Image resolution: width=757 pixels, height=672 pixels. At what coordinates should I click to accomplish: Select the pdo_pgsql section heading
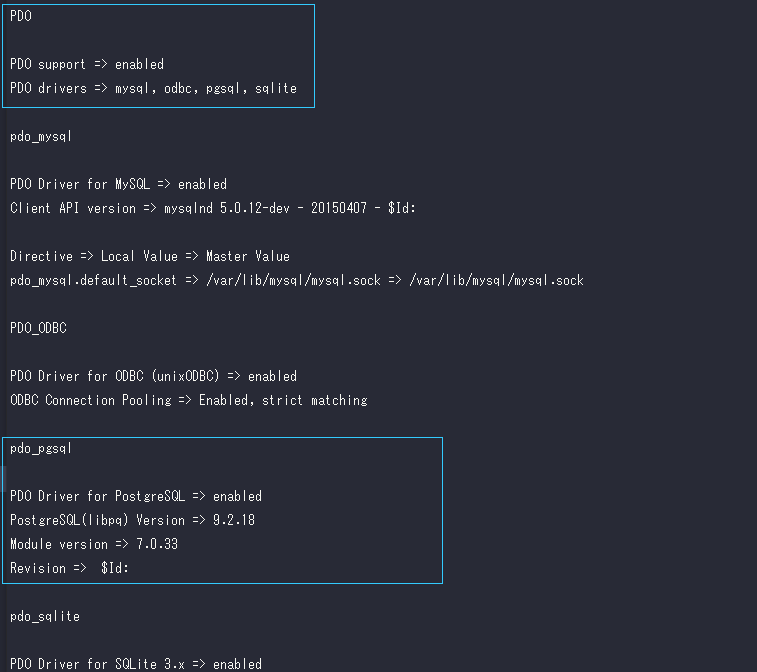[41, 448]
